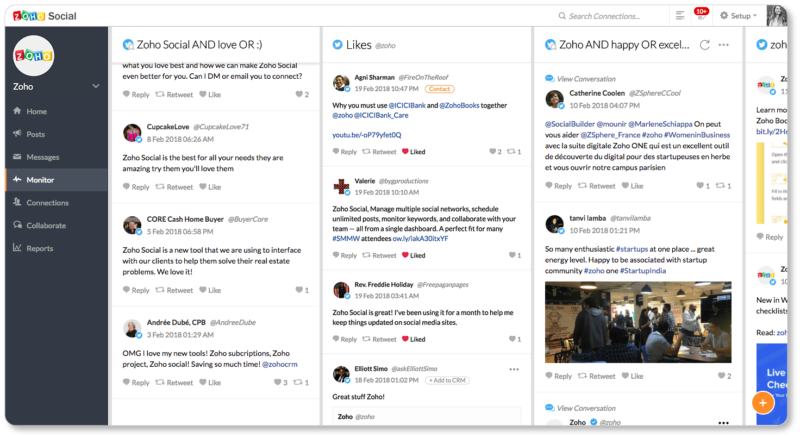Viewport: 800px width, 438px height.
Task: Click the Search Connections field
Action: 610,16
